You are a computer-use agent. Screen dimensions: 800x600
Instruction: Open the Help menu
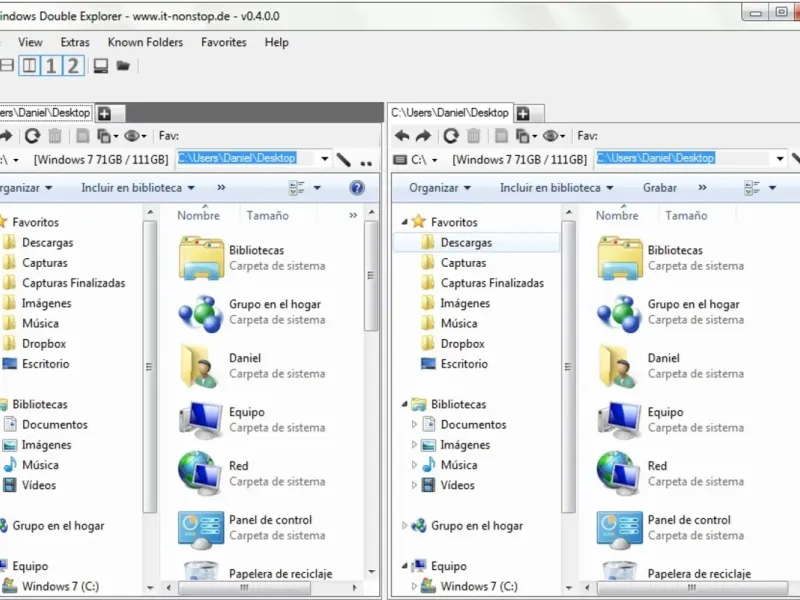pyautogui.click(x=277, y=42)
